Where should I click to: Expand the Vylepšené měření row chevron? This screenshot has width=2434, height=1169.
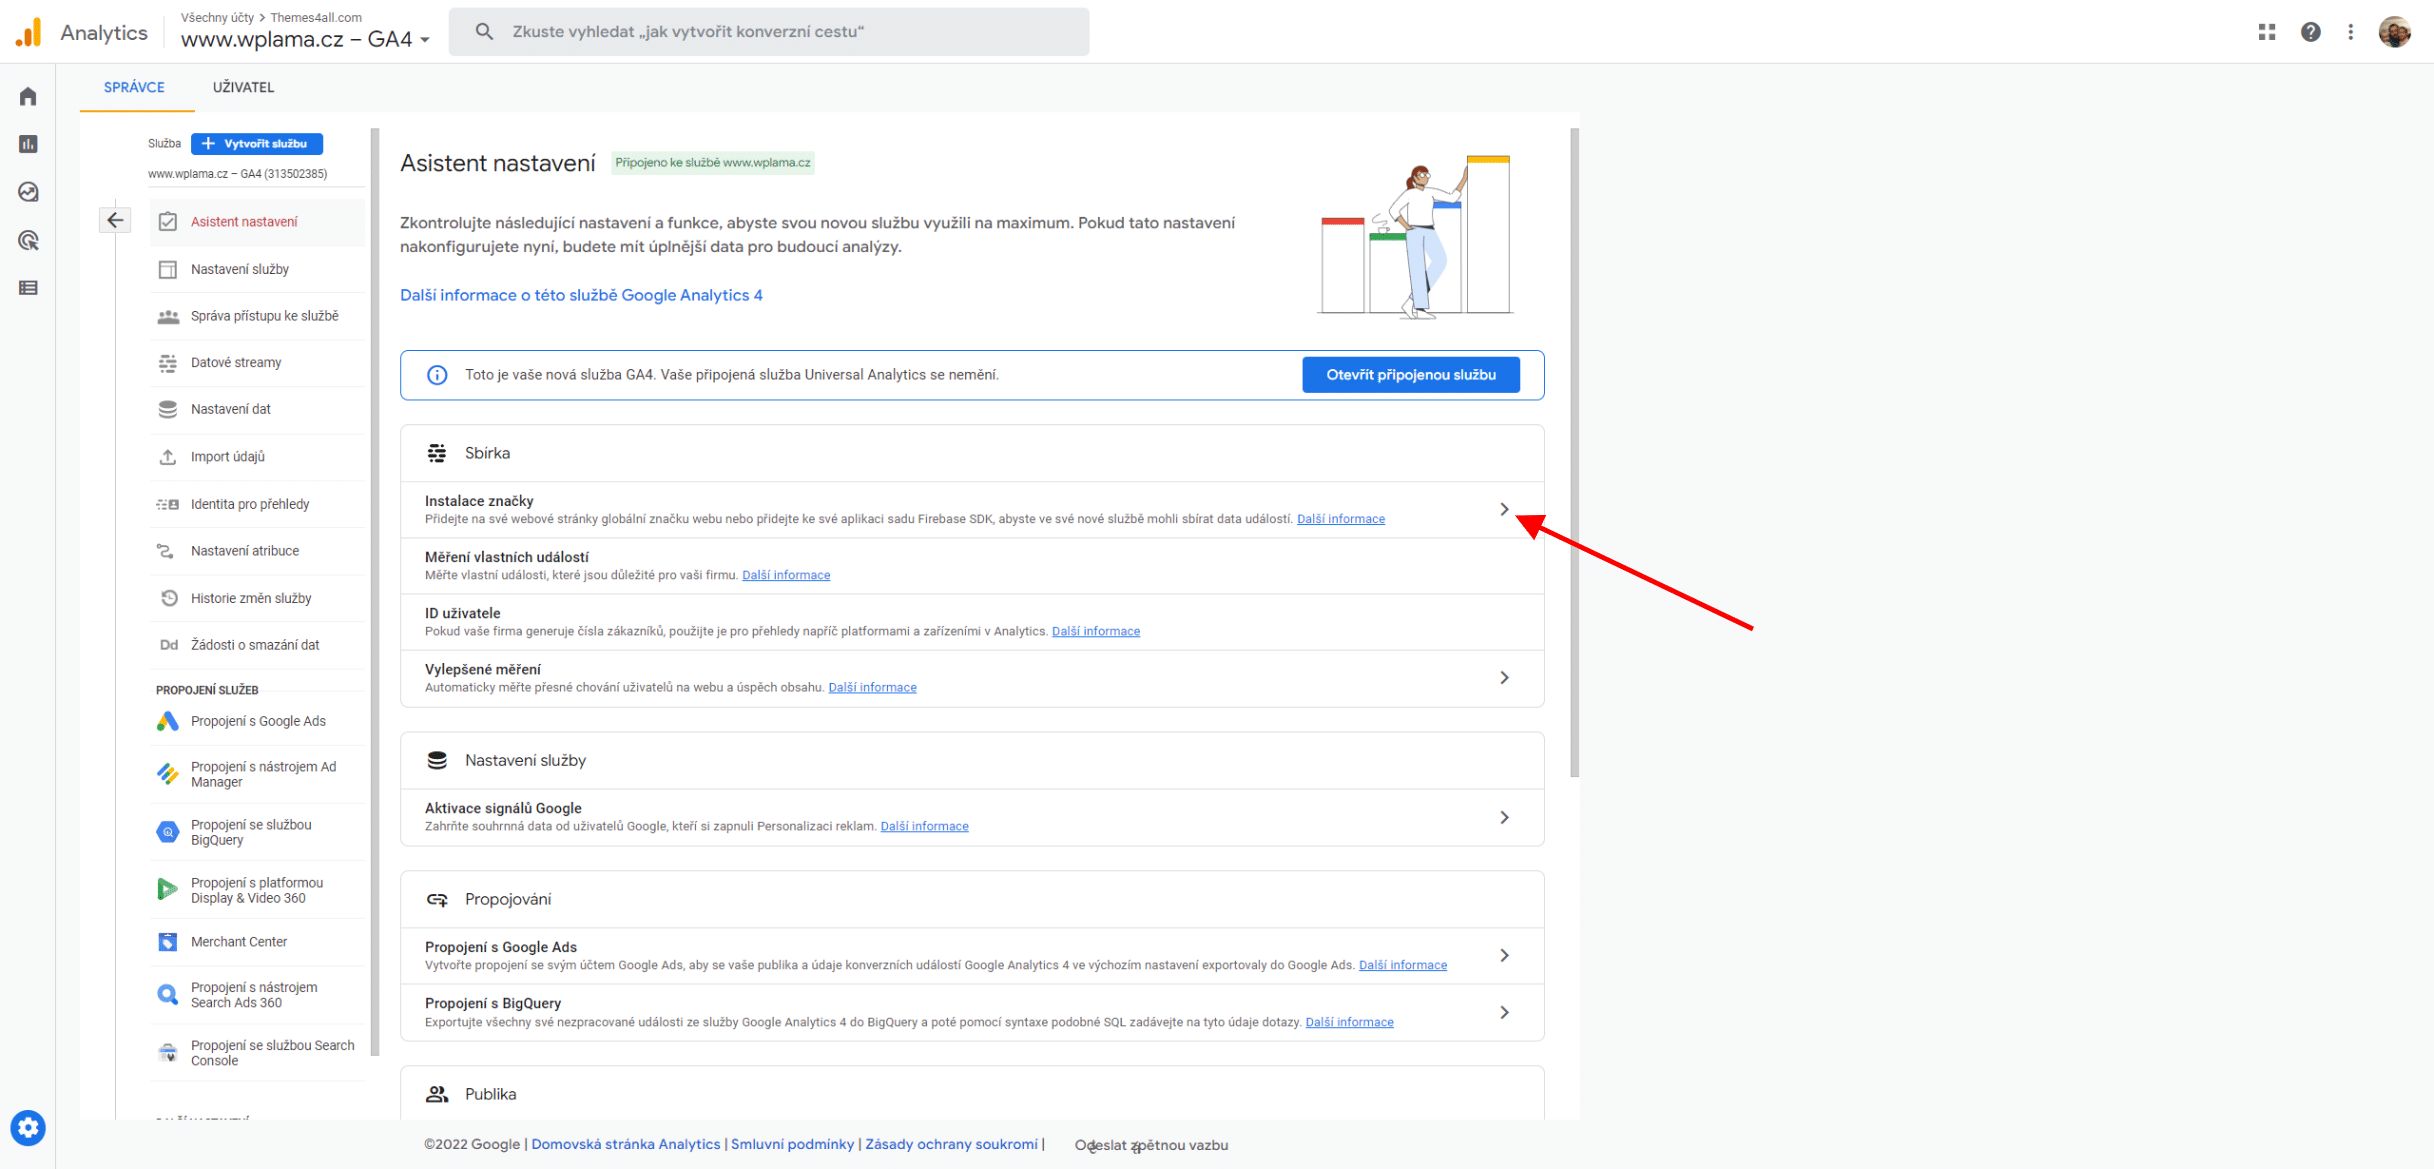1504,678
